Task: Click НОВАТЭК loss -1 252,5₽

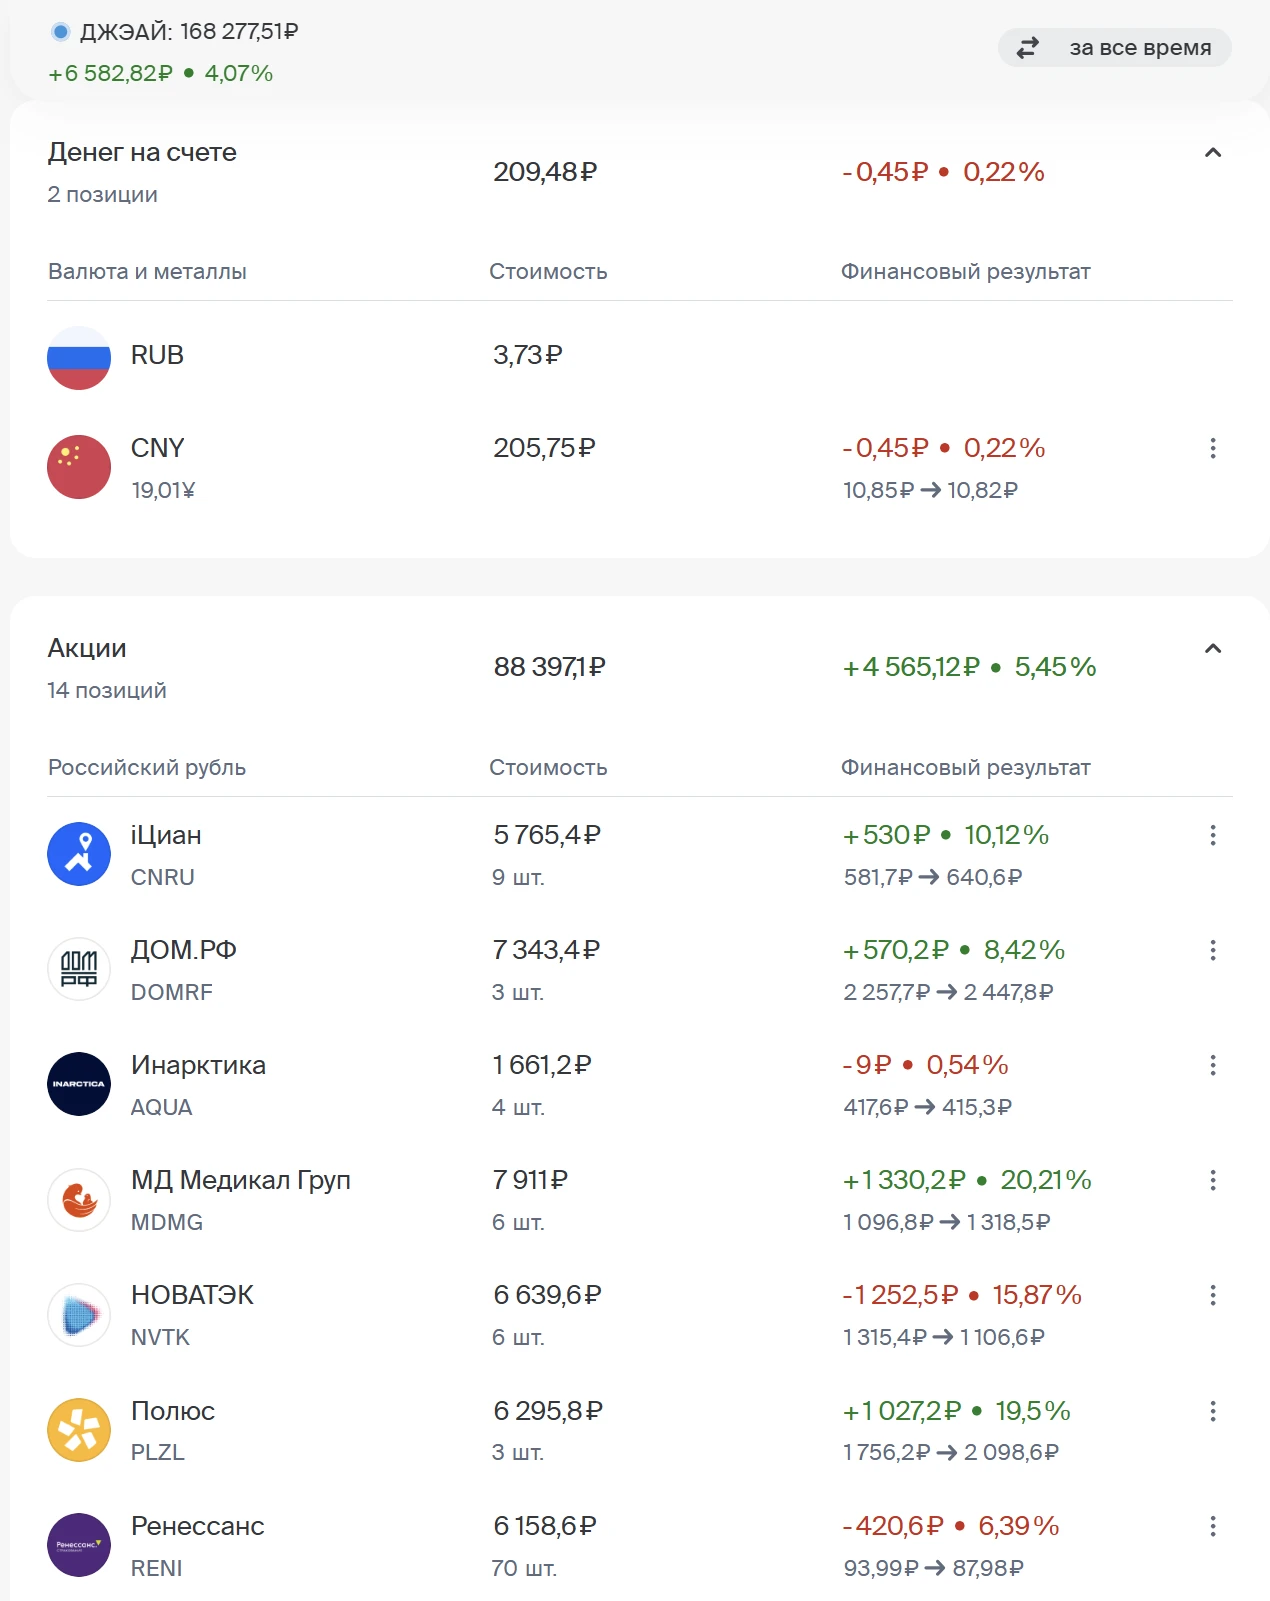Action: tap(900, 1295)
